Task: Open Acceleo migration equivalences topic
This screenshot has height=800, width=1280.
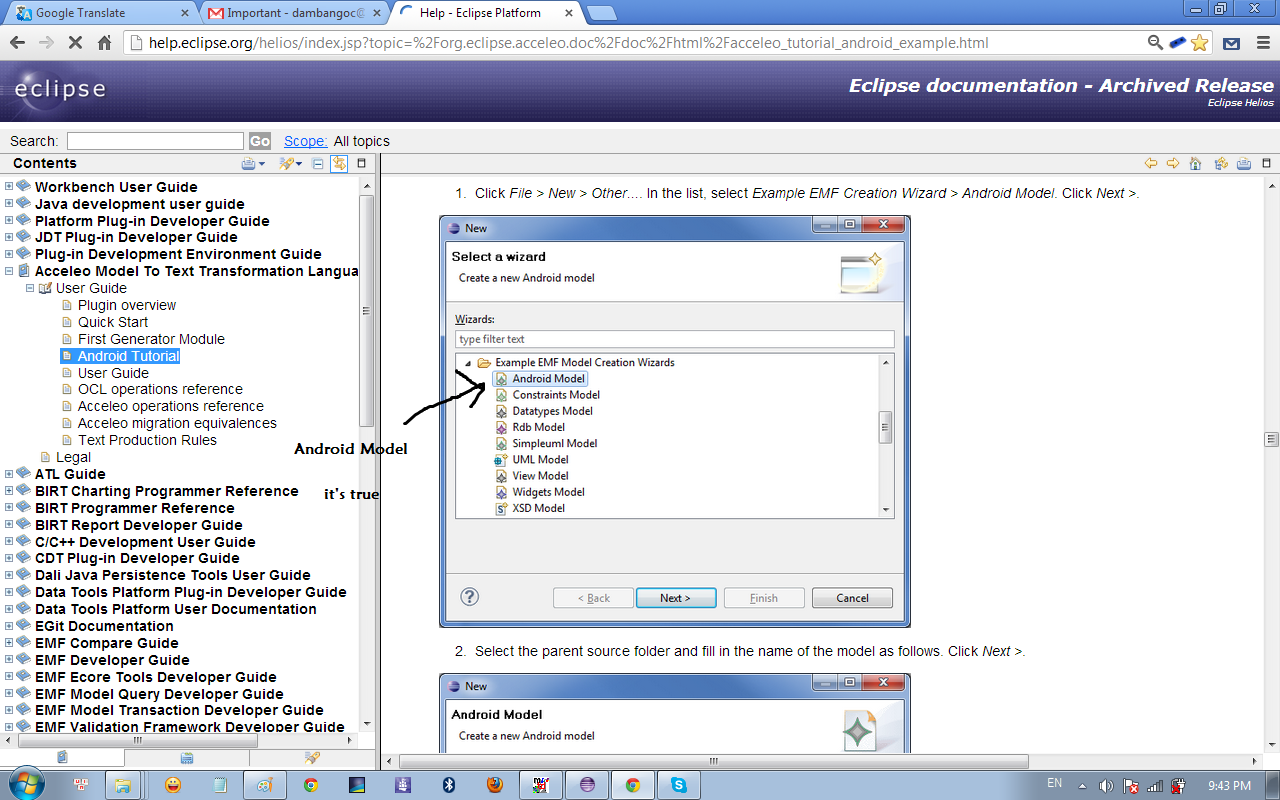Action: [x=177, y=423]
